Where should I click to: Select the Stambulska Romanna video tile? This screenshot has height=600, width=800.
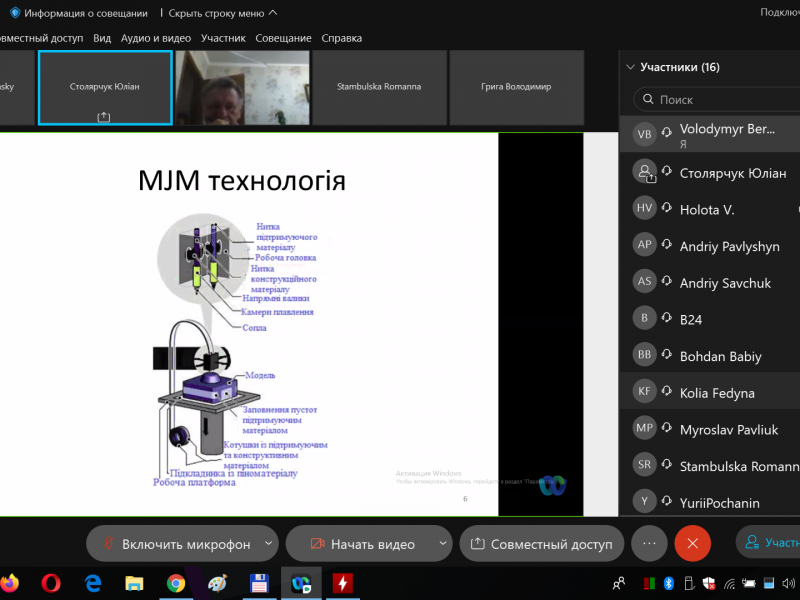[379, 88]
